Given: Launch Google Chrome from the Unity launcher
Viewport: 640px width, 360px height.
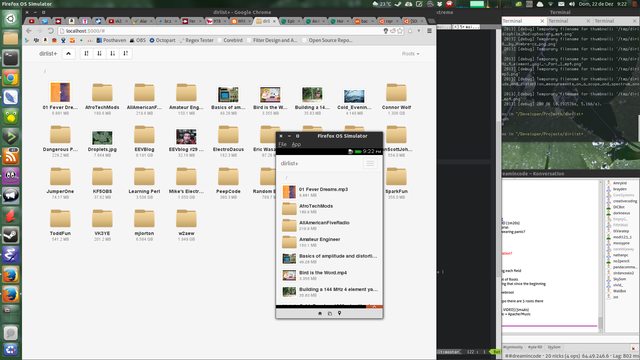Looking at the screenshot, I should coord(11,78).
